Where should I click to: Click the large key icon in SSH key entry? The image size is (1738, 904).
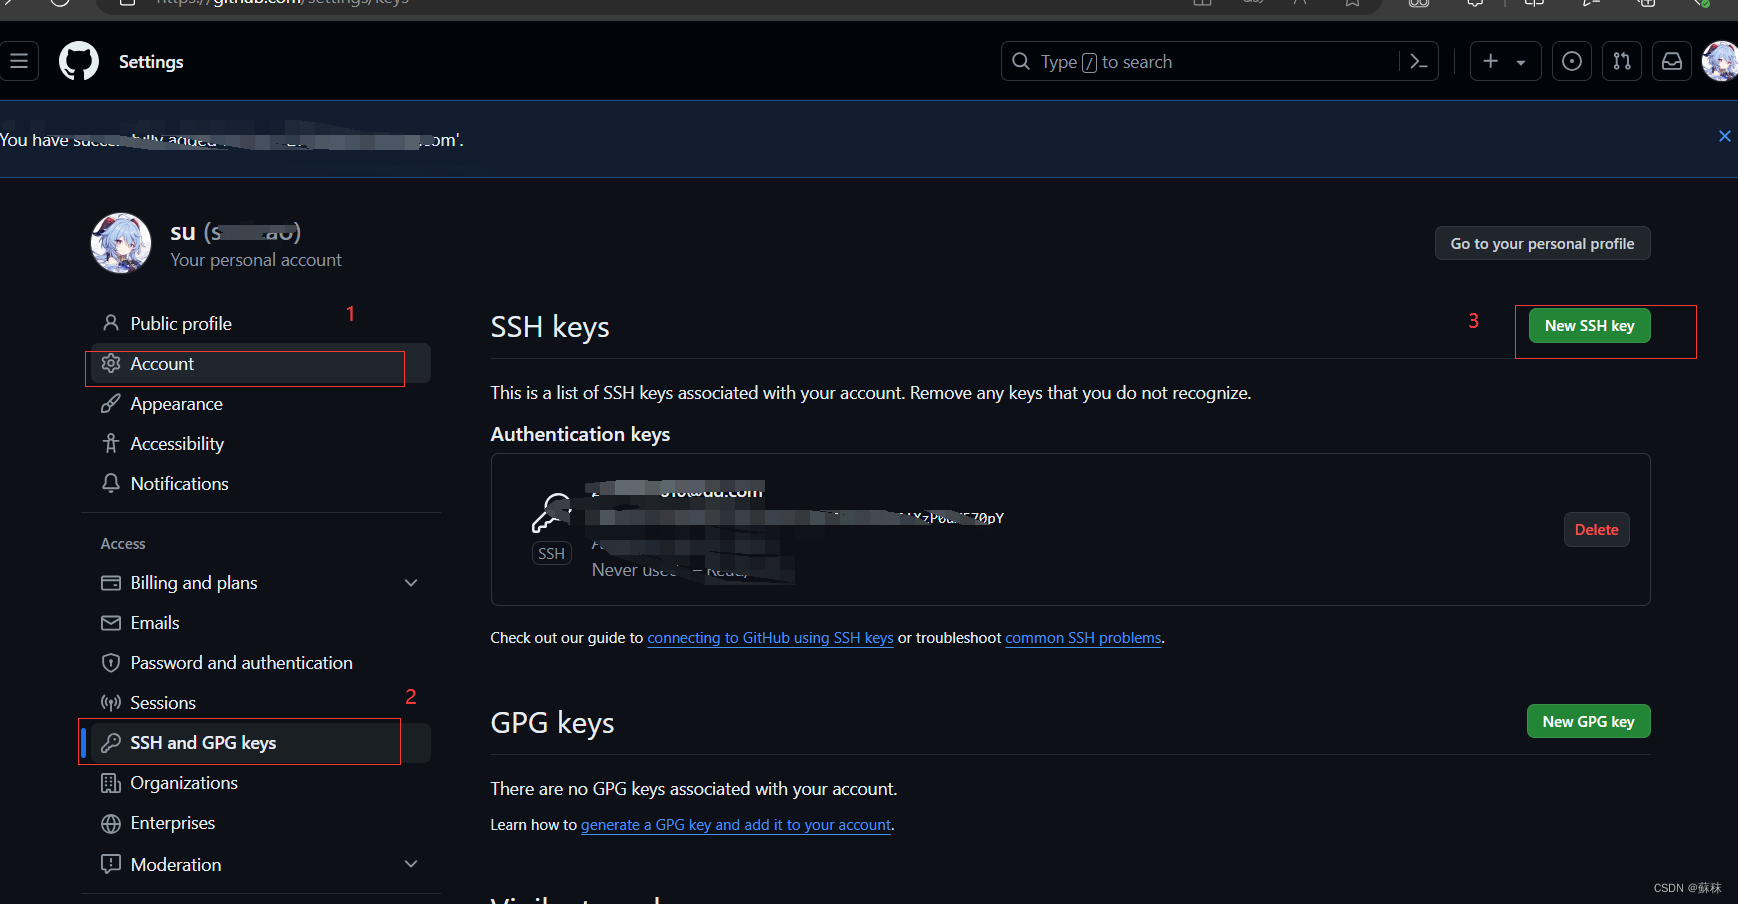point(552,514)
